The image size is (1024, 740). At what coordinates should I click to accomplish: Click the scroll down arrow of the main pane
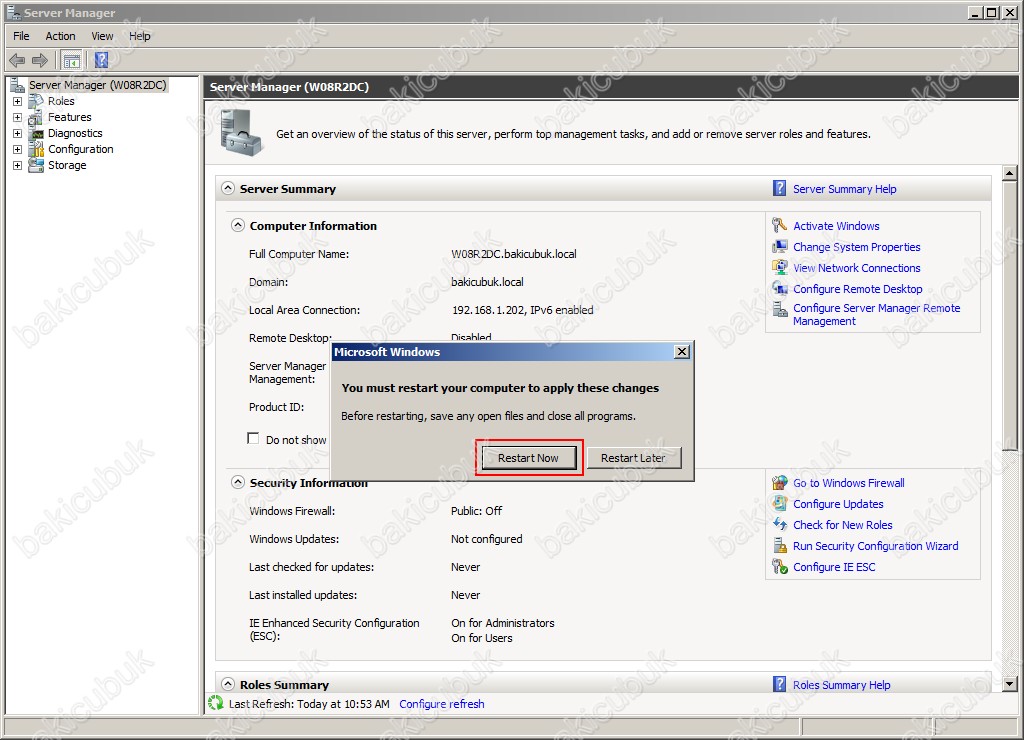[1010, 684]
